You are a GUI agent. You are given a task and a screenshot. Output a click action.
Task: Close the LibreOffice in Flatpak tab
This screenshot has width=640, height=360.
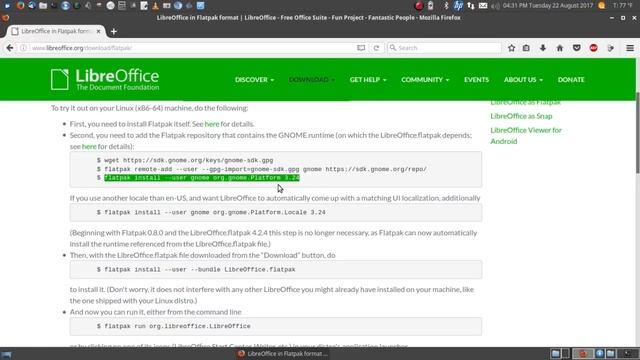tap(98, 31)
